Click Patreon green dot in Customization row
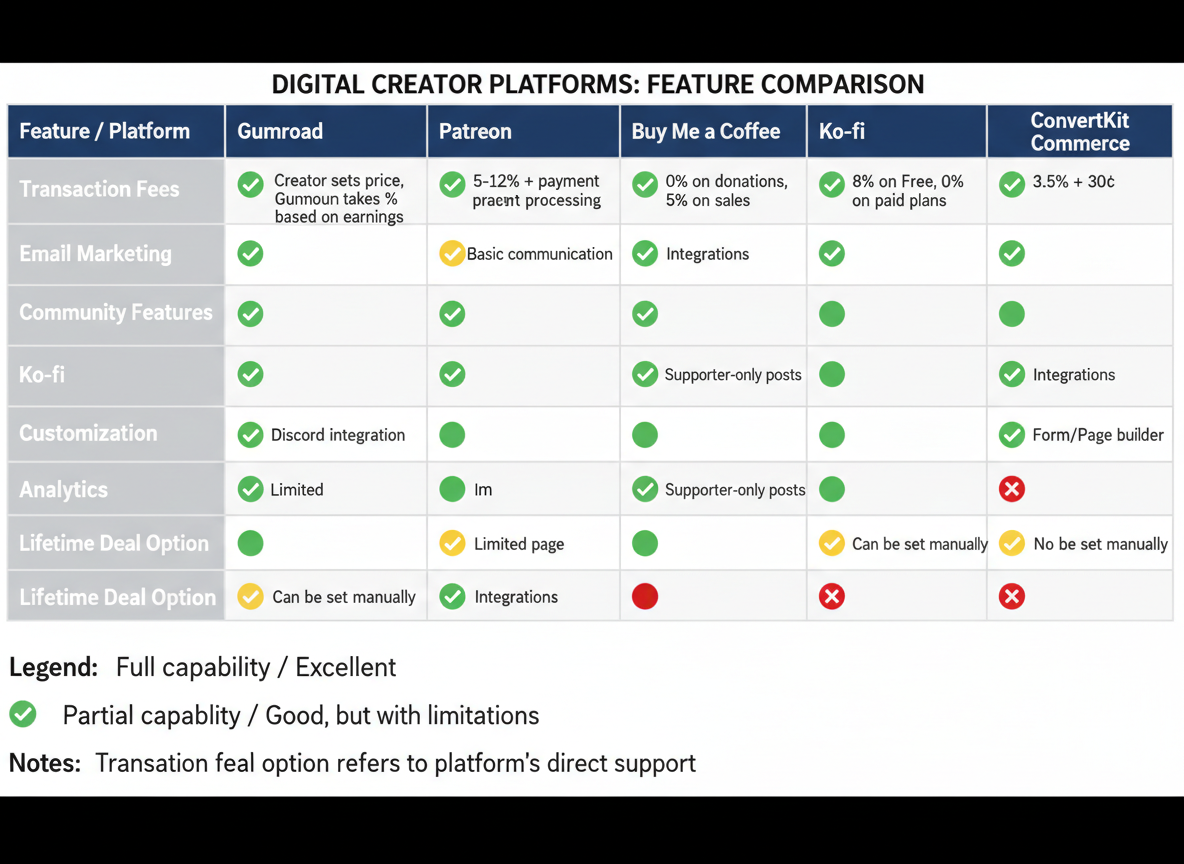Viewport: 1184px width, 864px height. pyautogui.click(x=452, y=435)
